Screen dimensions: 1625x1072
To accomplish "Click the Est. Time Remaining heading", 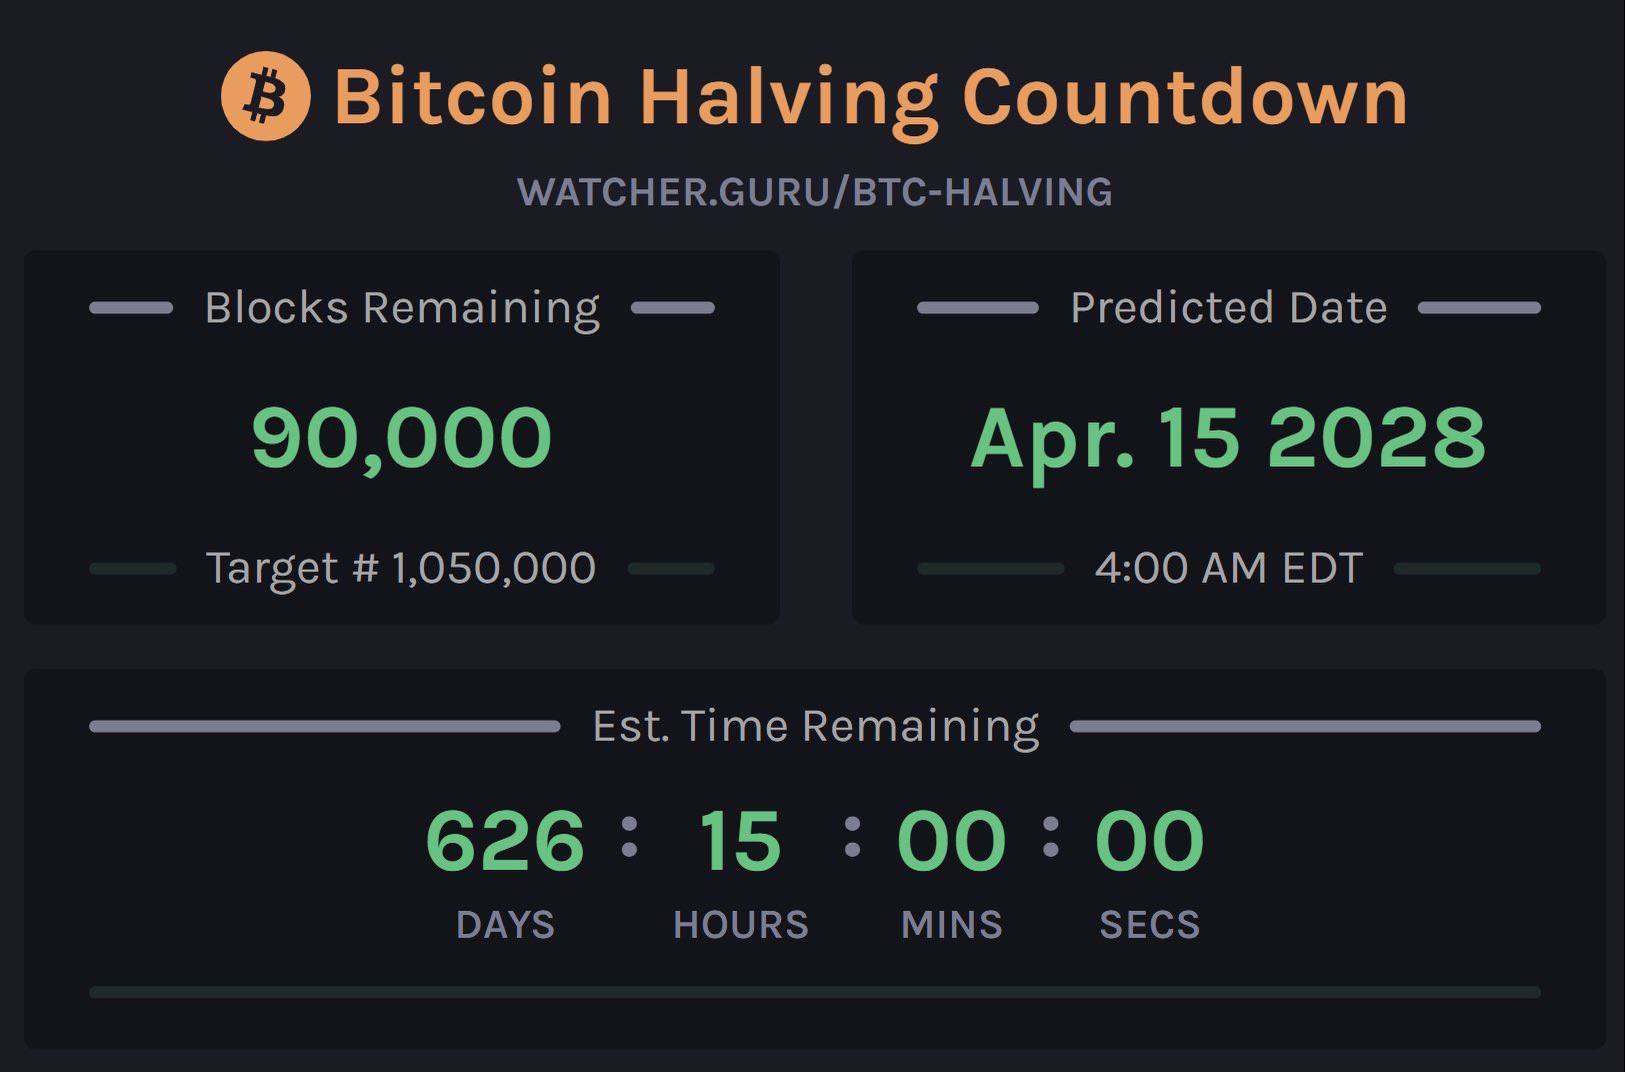I will tap(816, 726).
